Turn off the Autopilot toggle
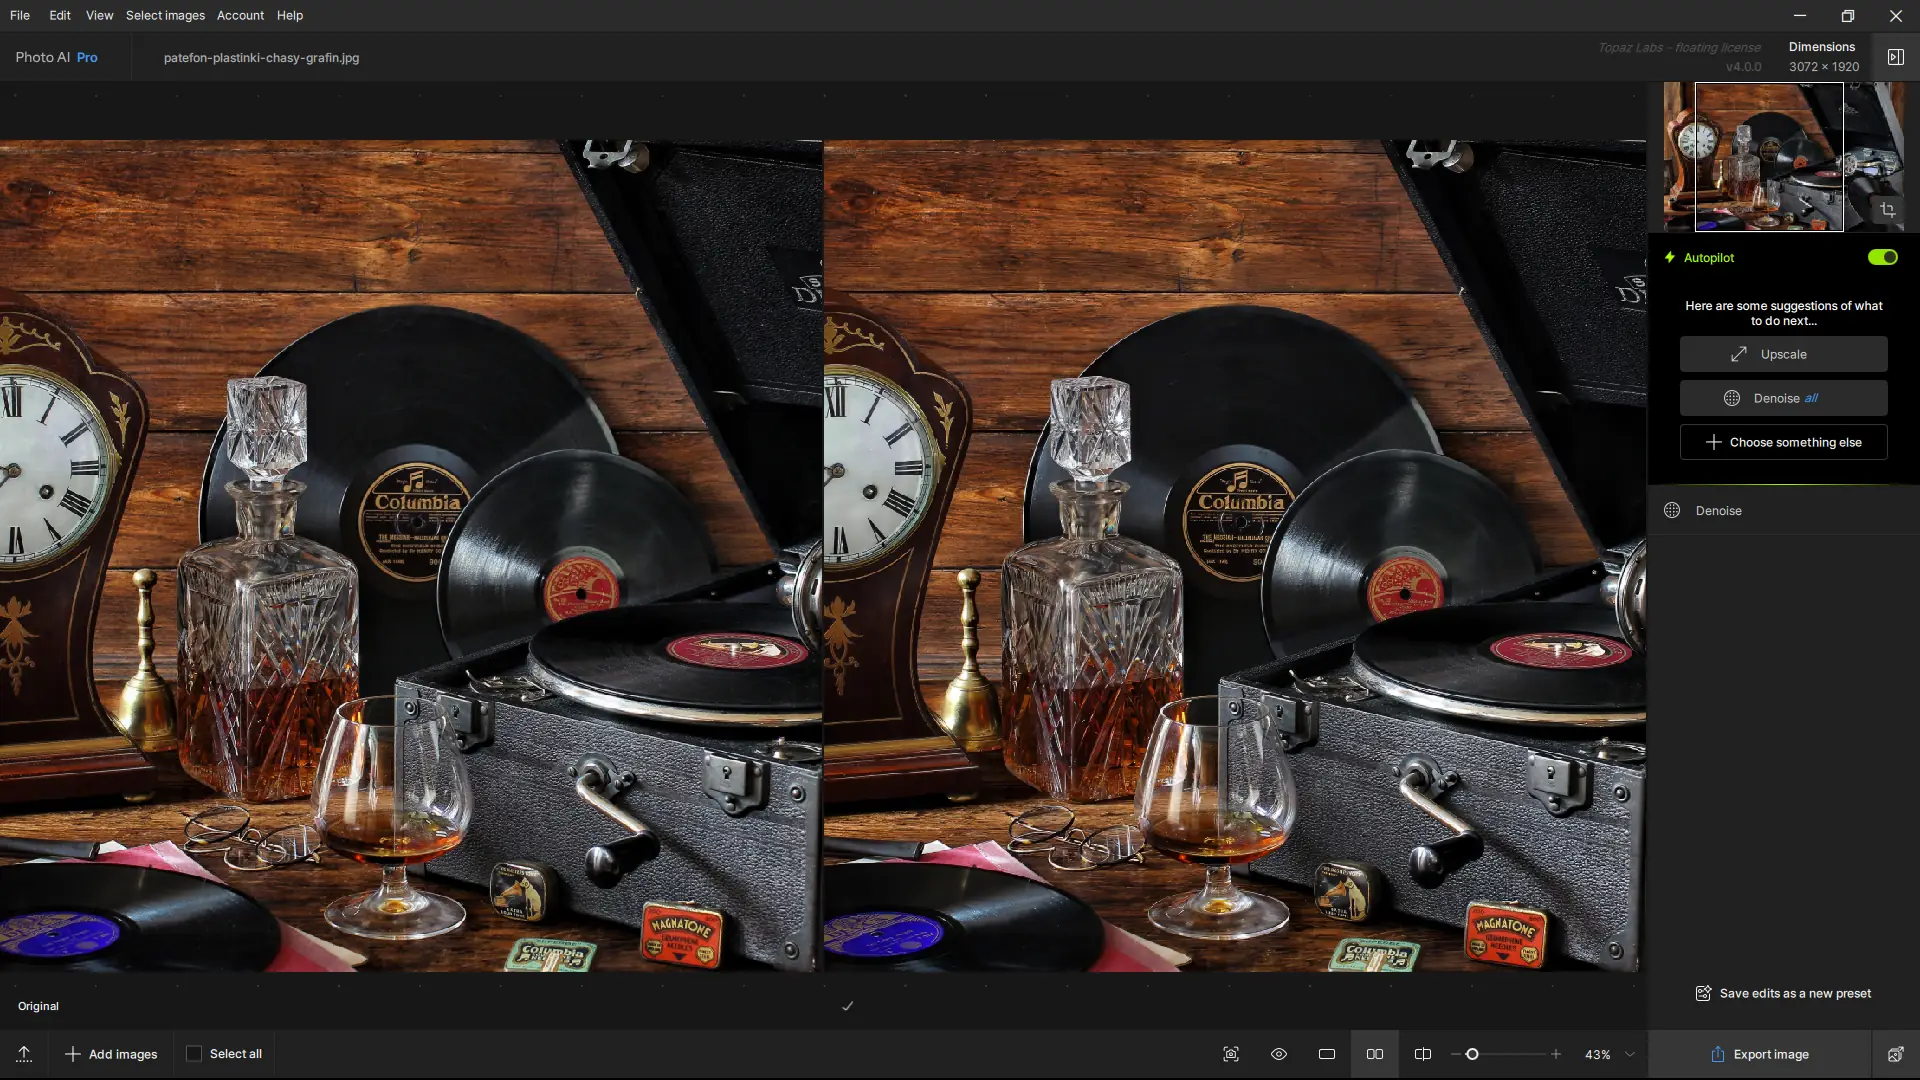 click(x=1882, y=257)
